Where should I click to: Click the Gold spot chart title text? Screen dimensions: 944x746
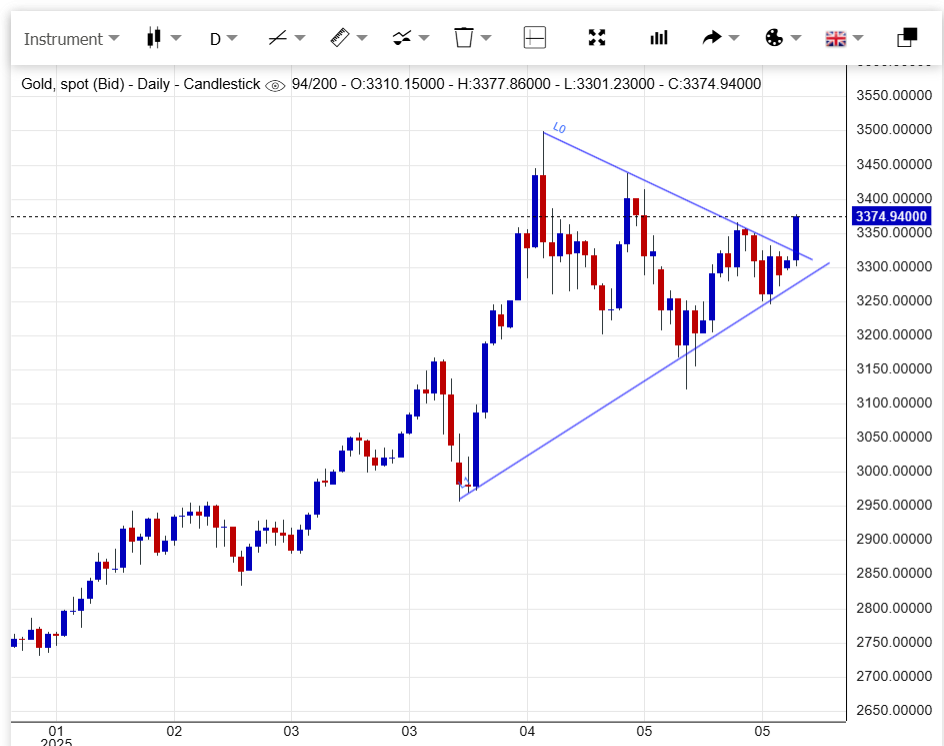click(140, 84)
